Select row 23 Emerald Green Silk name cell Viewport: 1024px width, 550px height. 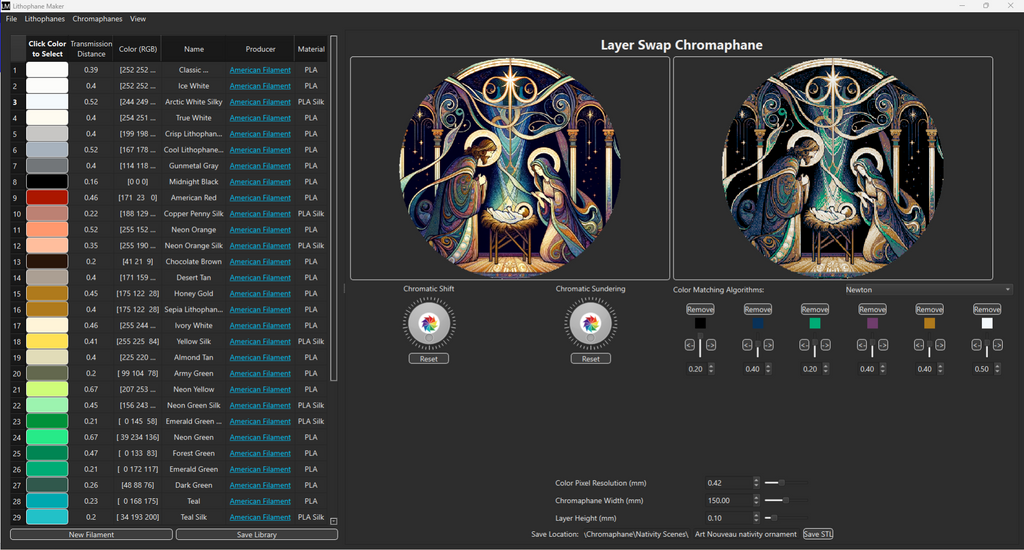click(x=193, y=421)
